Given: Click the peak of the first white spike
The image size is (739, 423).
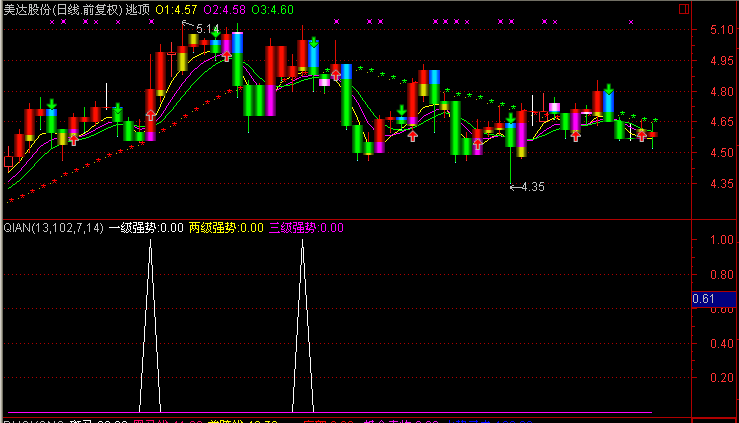Looking at the screenshot, I should [x=150, y=241].
